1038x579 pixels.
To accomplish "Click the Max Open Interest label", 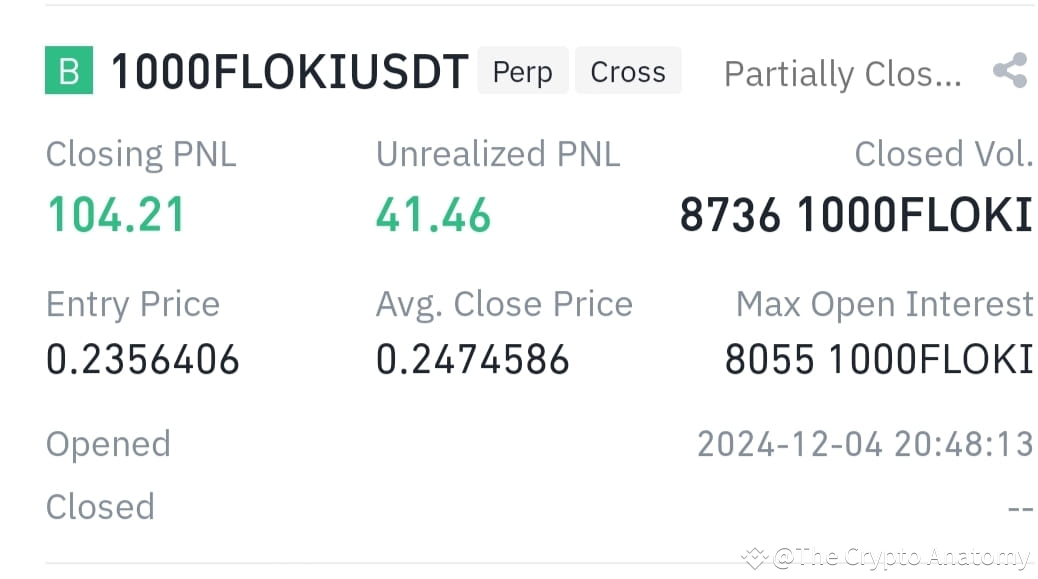I will 884,305.
